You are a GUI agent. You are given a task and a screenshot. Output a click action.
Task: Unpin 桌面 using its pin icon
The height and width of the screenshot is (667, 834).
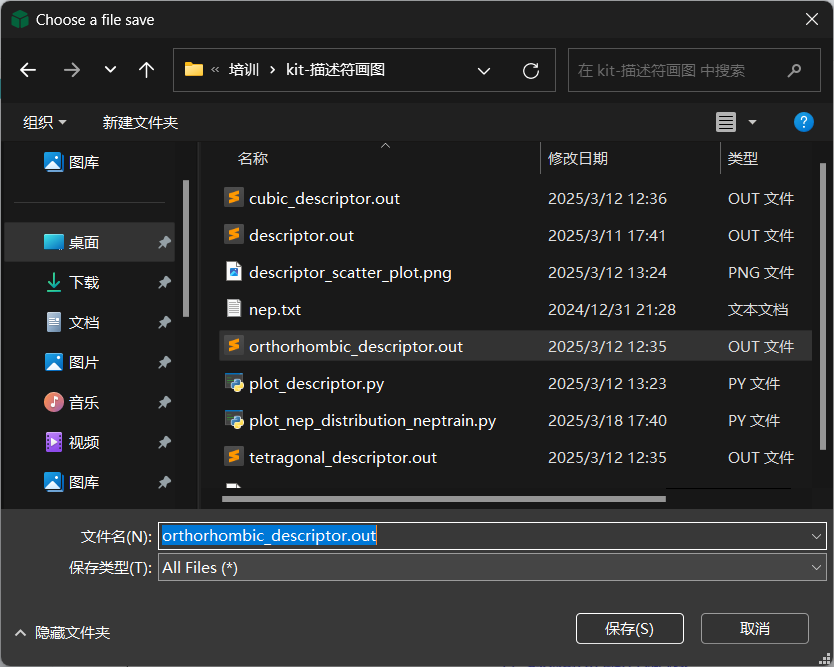[x=164, y=243]
